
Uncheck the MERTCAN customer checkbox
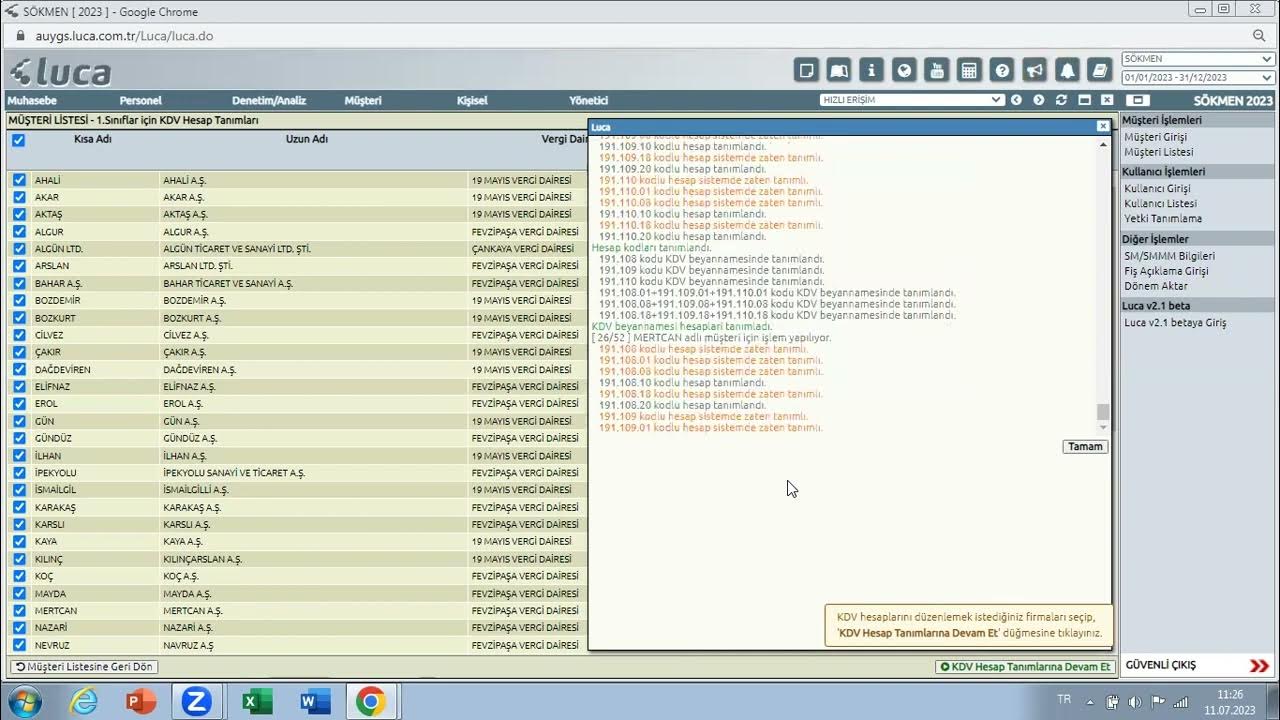coord(19,610)
